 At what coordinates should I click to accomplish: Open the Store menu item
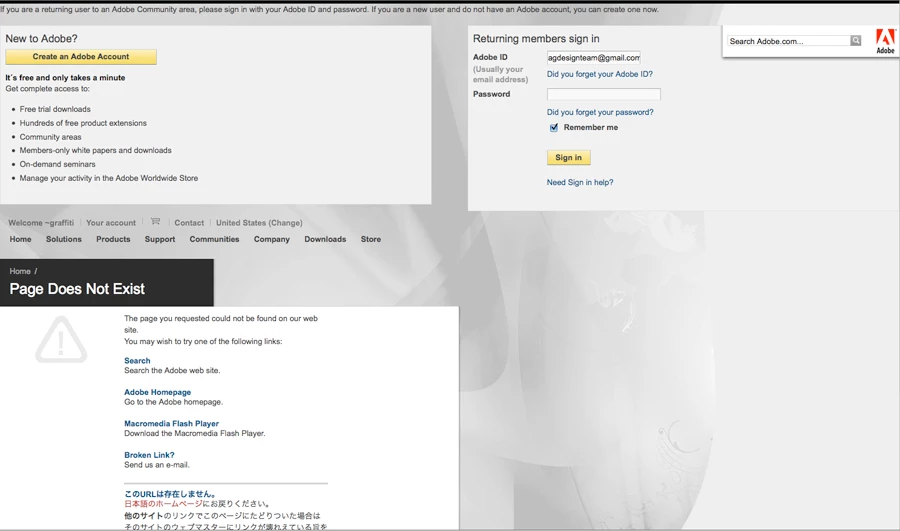click(371, 239)
